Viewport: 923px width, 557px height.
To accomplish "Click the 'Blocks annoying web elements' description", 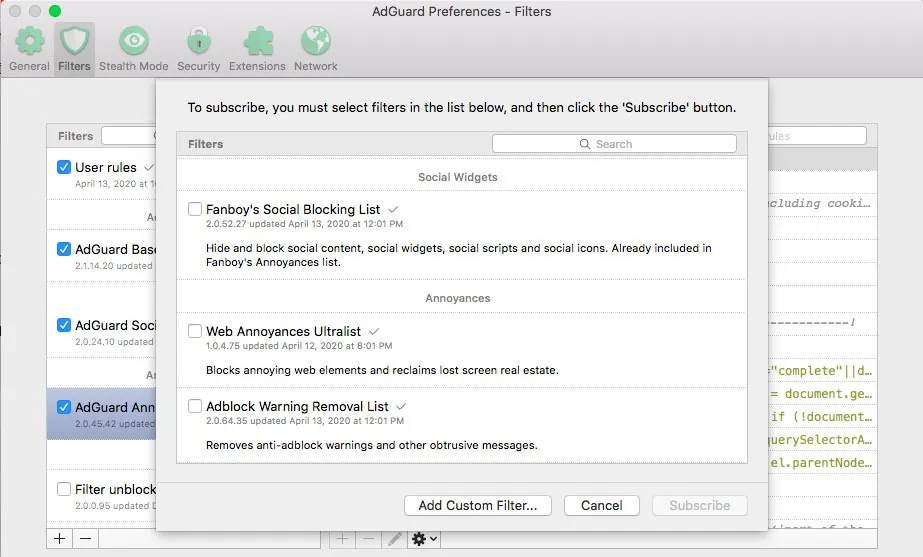I will coord(382,370).
